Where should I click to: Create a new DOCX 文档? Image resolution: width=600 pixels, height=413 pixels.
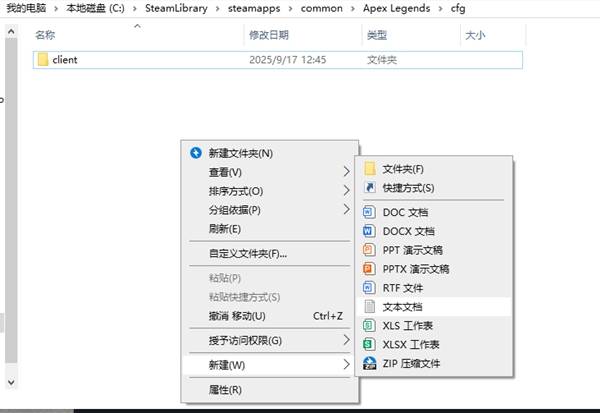click(x=434, y=231)
